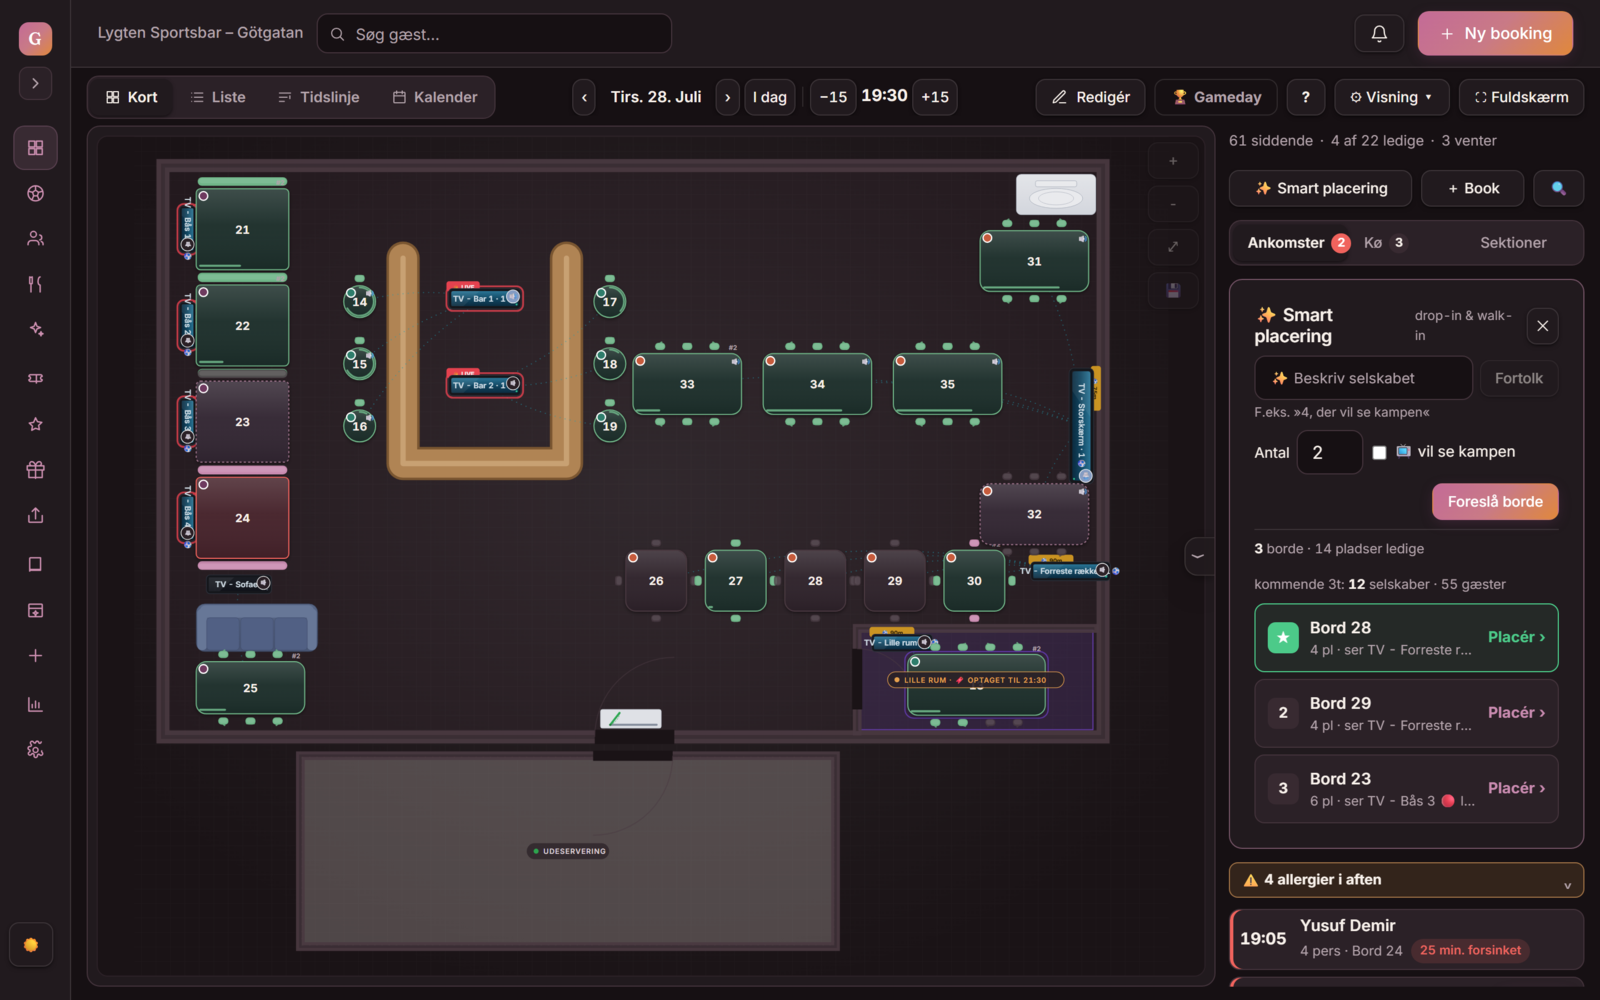Image resolution: width=1600 pixels, height=1000 pixels.
Task: Open the share/export icon in sidebar
Action: click(35, 515)
